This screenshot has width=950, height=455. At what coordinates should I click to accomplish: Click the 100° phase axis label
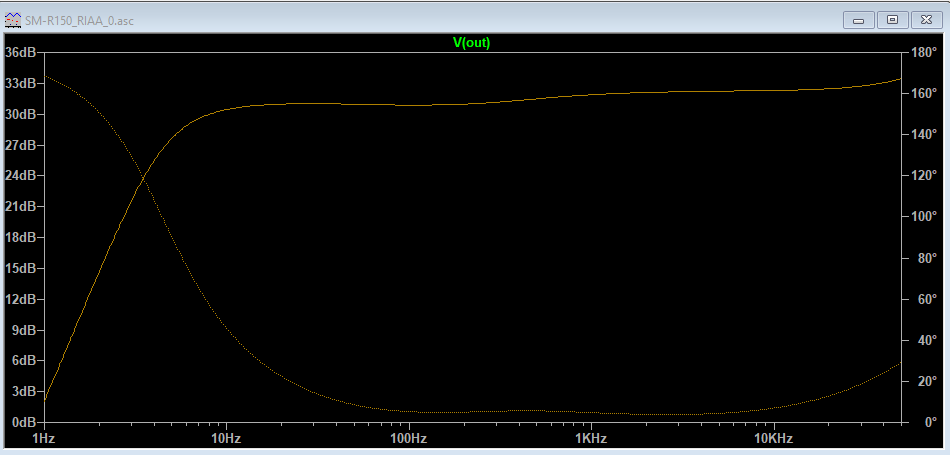point(924,216)
